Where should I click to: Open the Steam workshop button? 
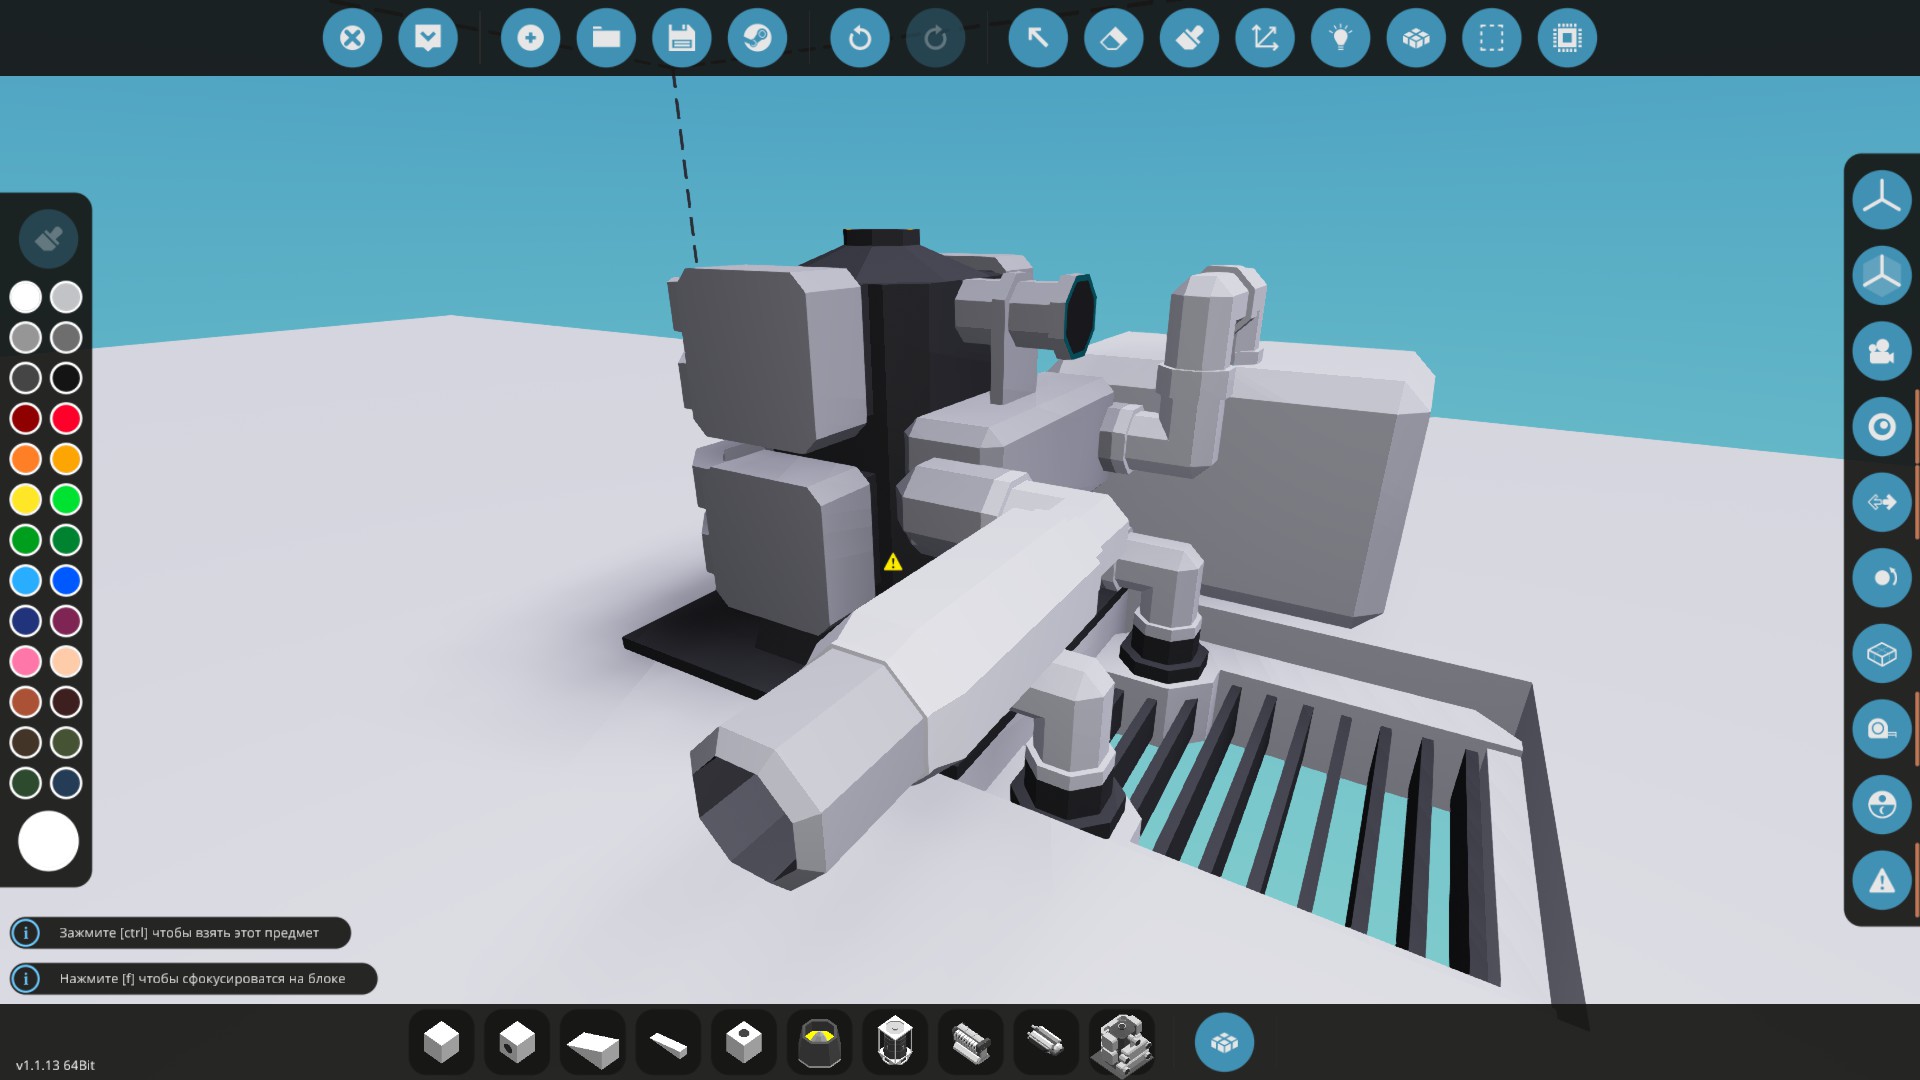(757, 38)
